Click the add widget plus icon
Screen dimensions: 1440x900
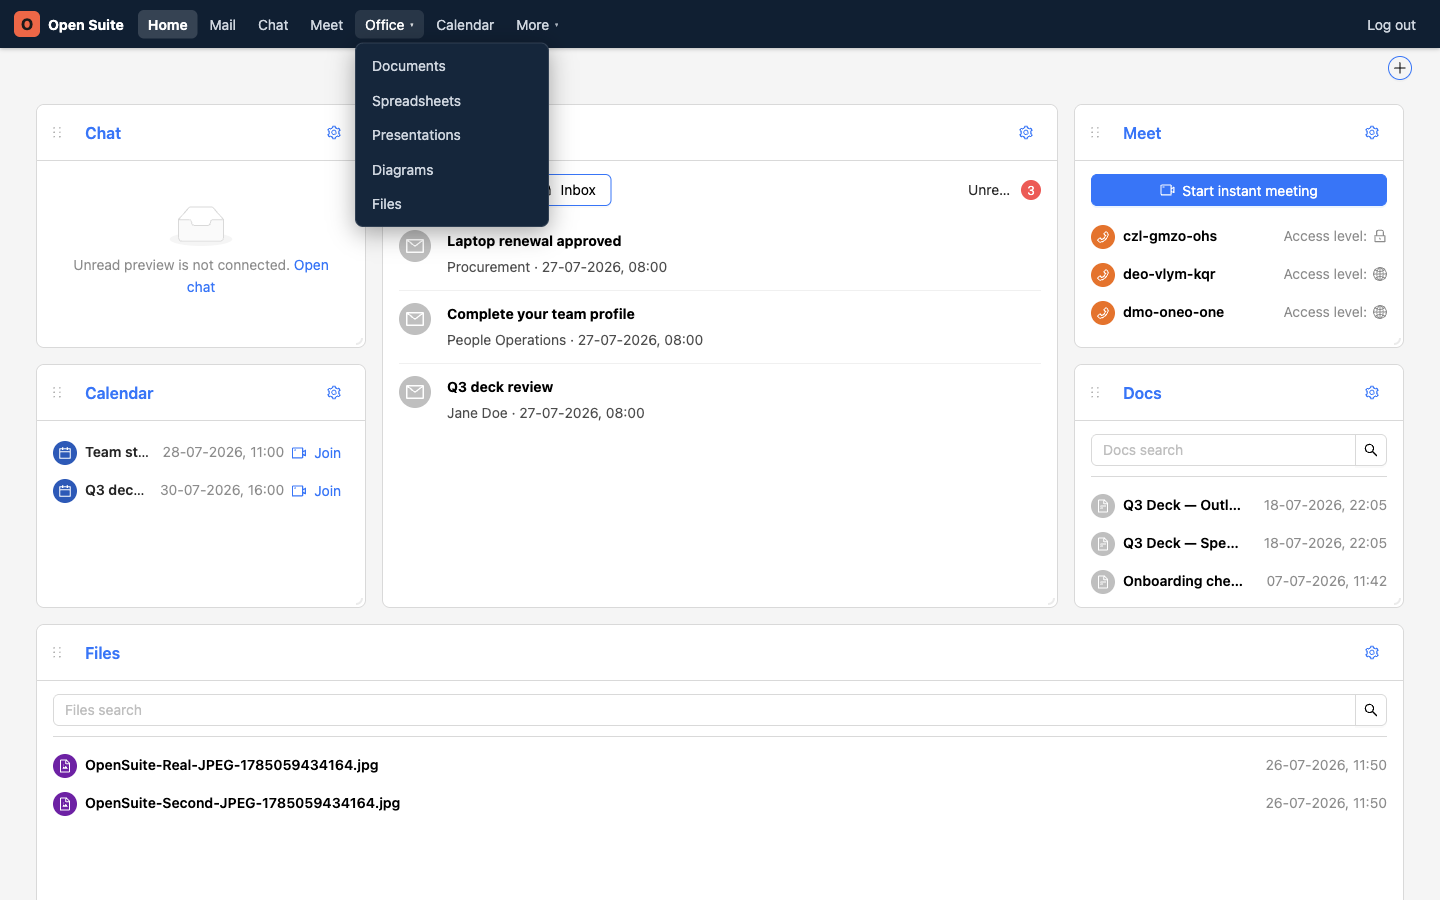(x=1400, y=68)
